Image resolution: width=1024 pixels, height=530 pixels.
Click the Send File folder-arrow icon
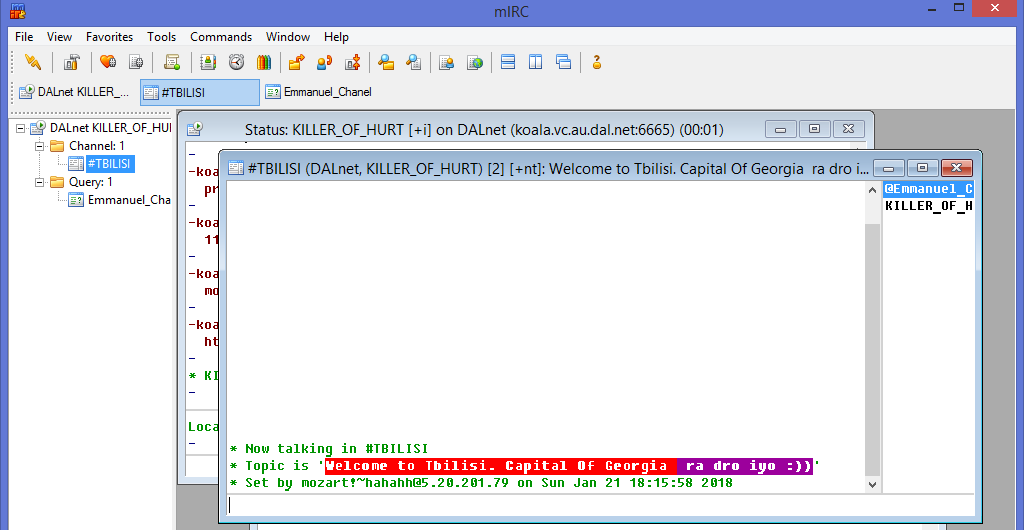[x=297, y=62]
